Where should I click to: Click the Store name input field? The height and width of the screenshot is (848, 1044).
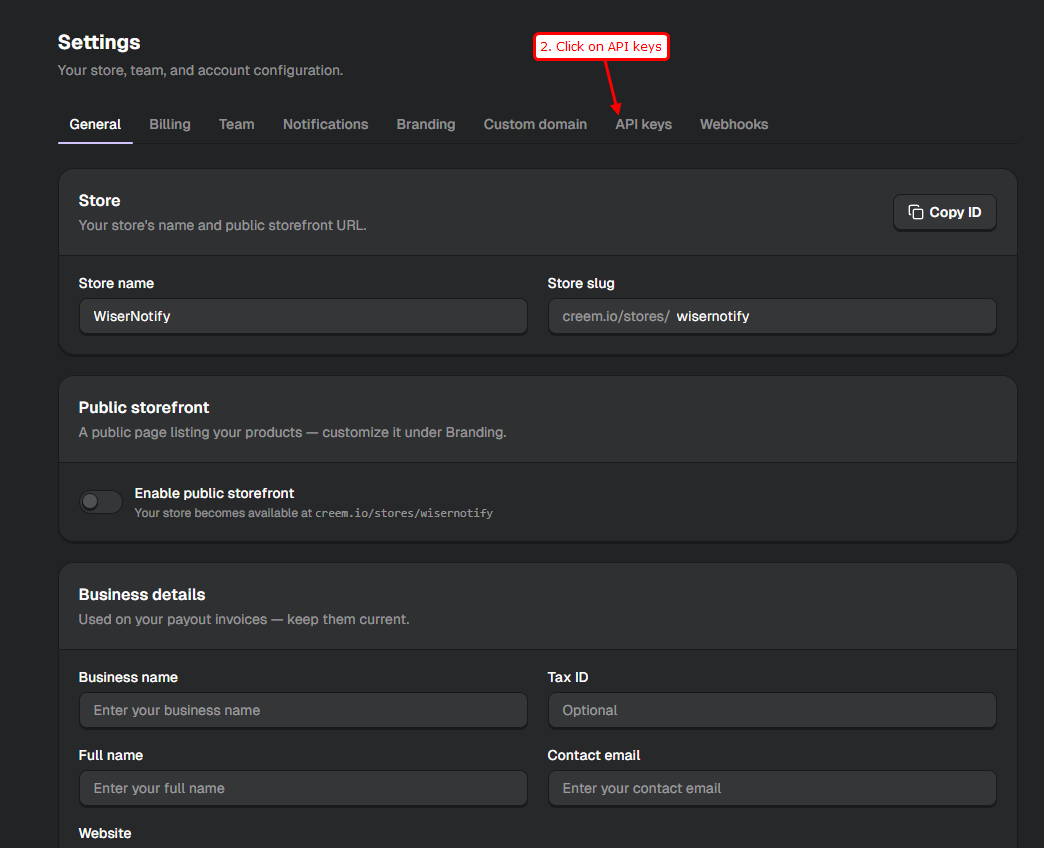pos(304,316)
